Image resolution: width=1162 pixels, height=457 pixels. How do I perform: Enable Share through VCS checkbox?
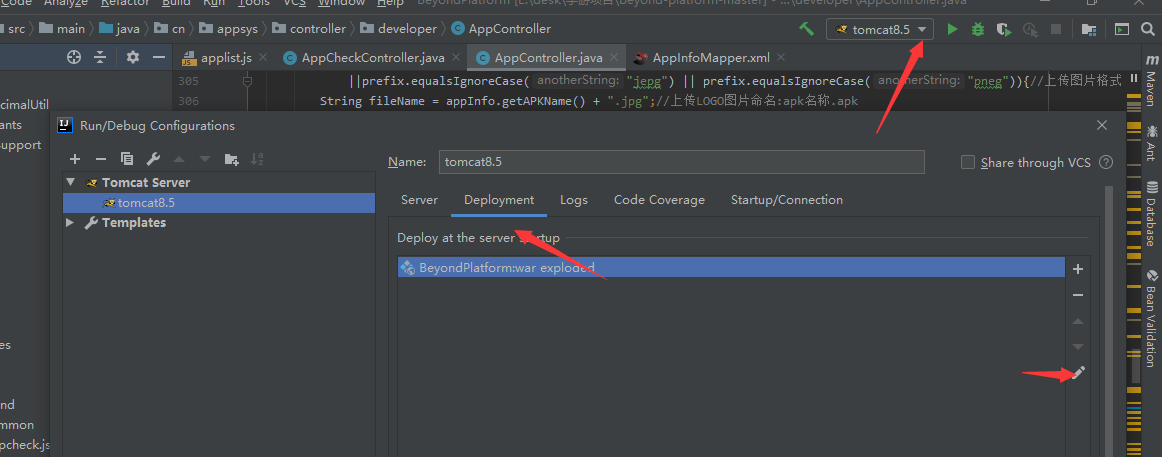point(967,162)
